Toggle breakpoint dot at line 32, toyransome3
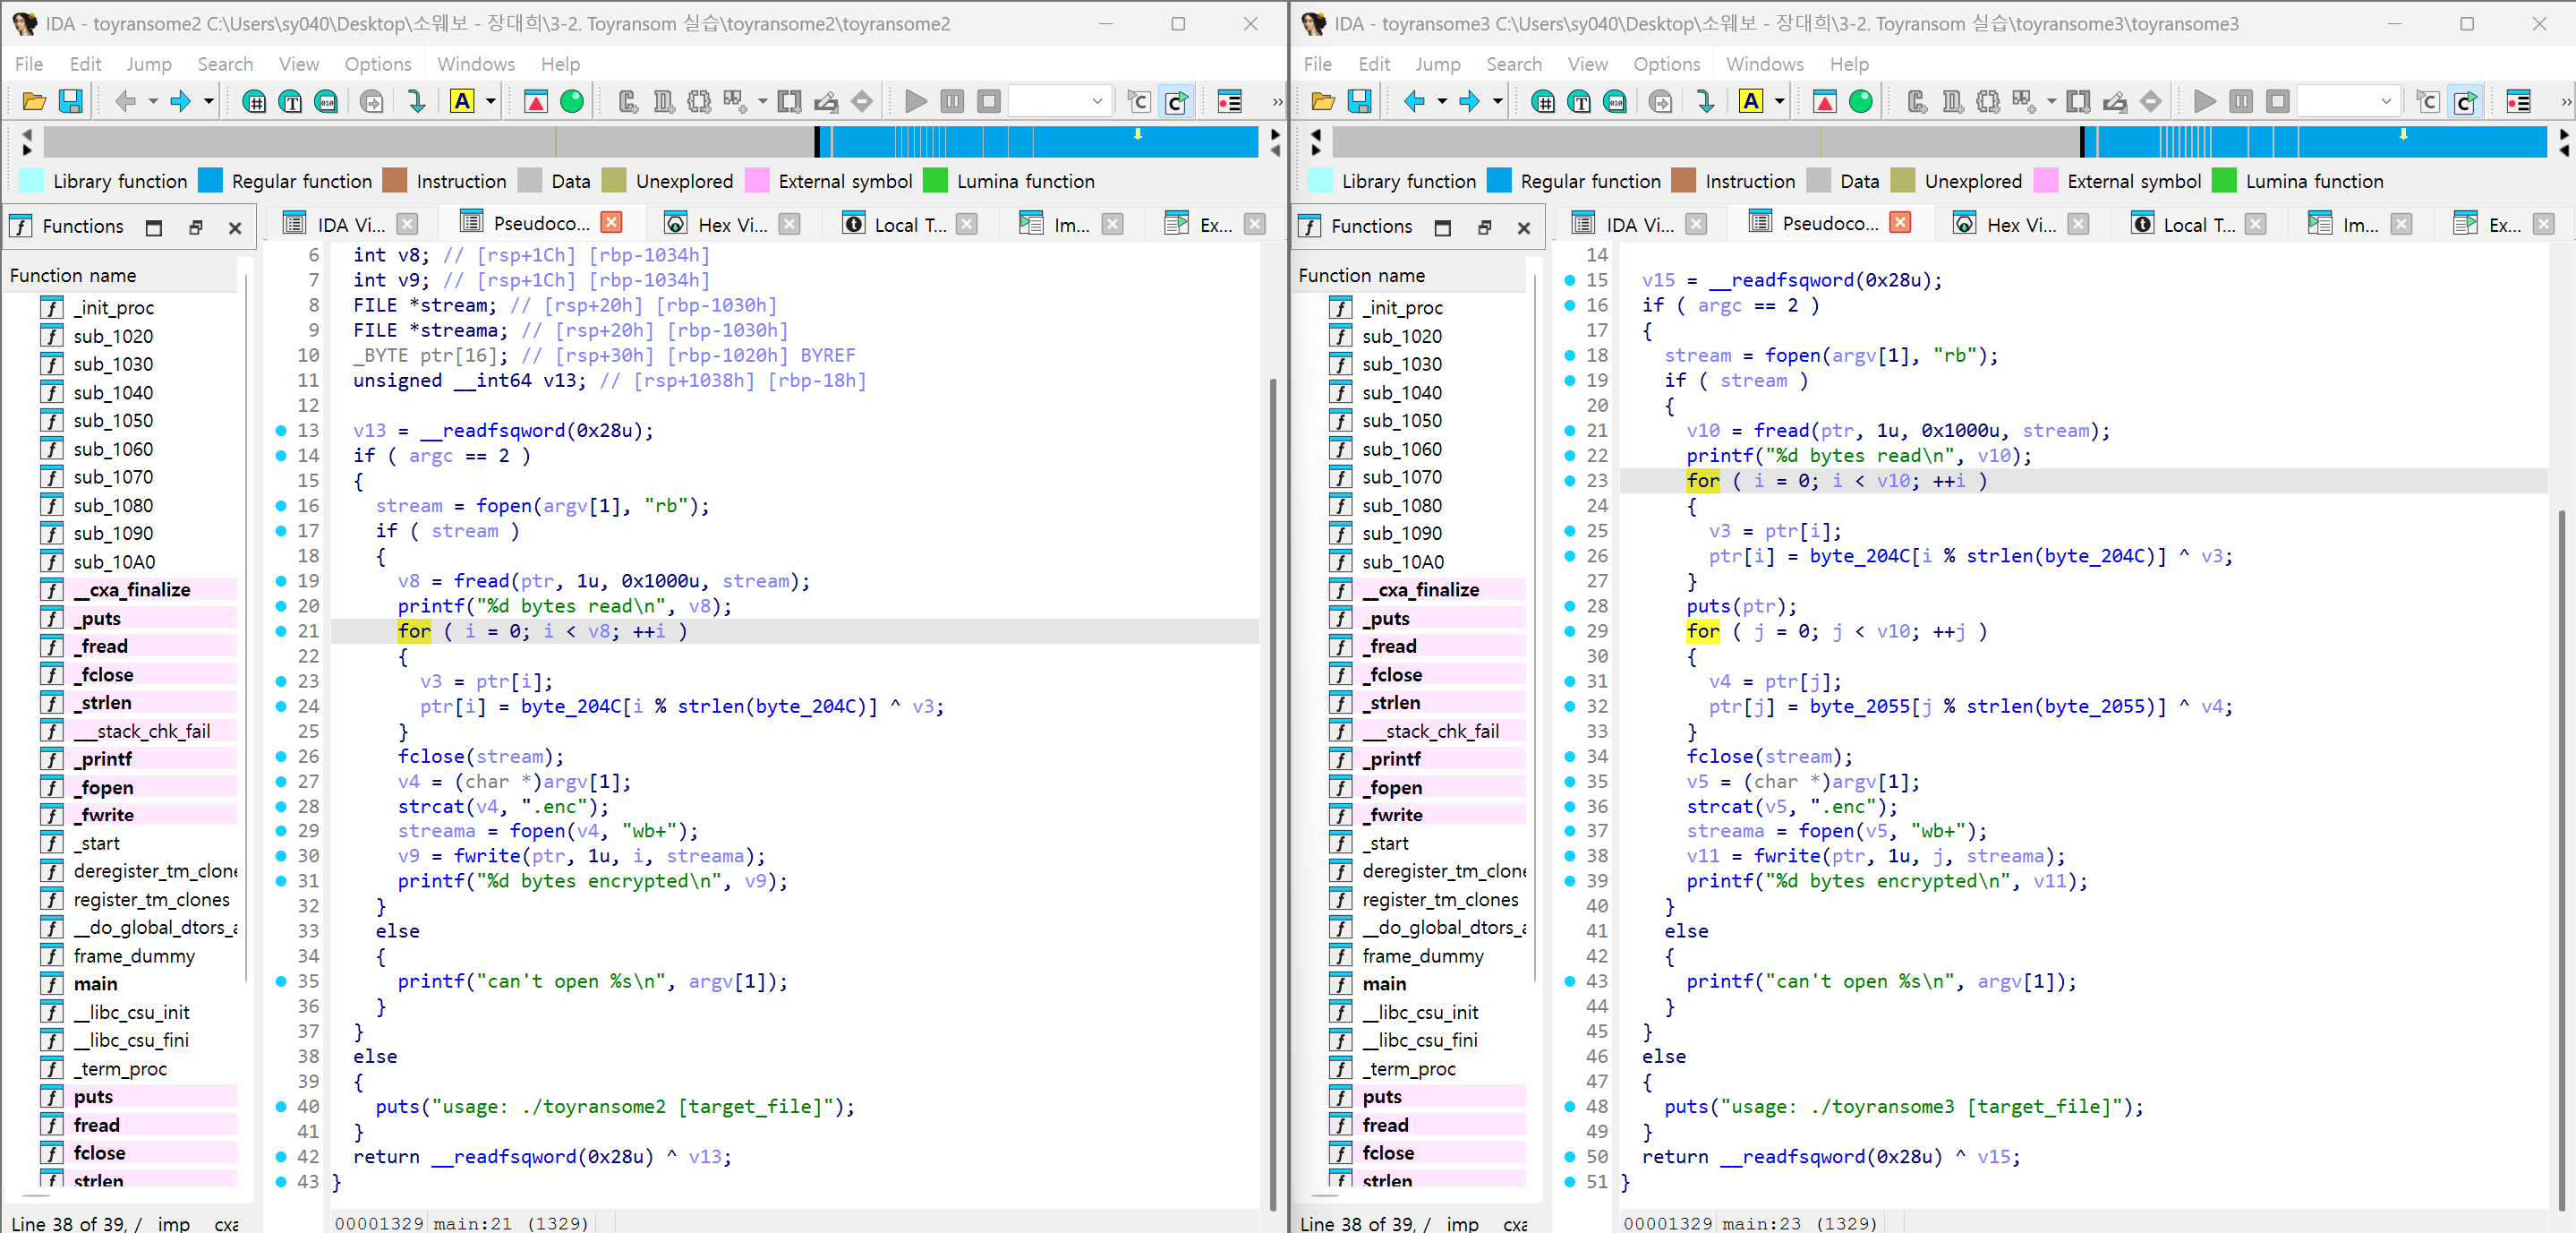The width and height of the screenshot is (2576, 1233). click(1570, 706)
